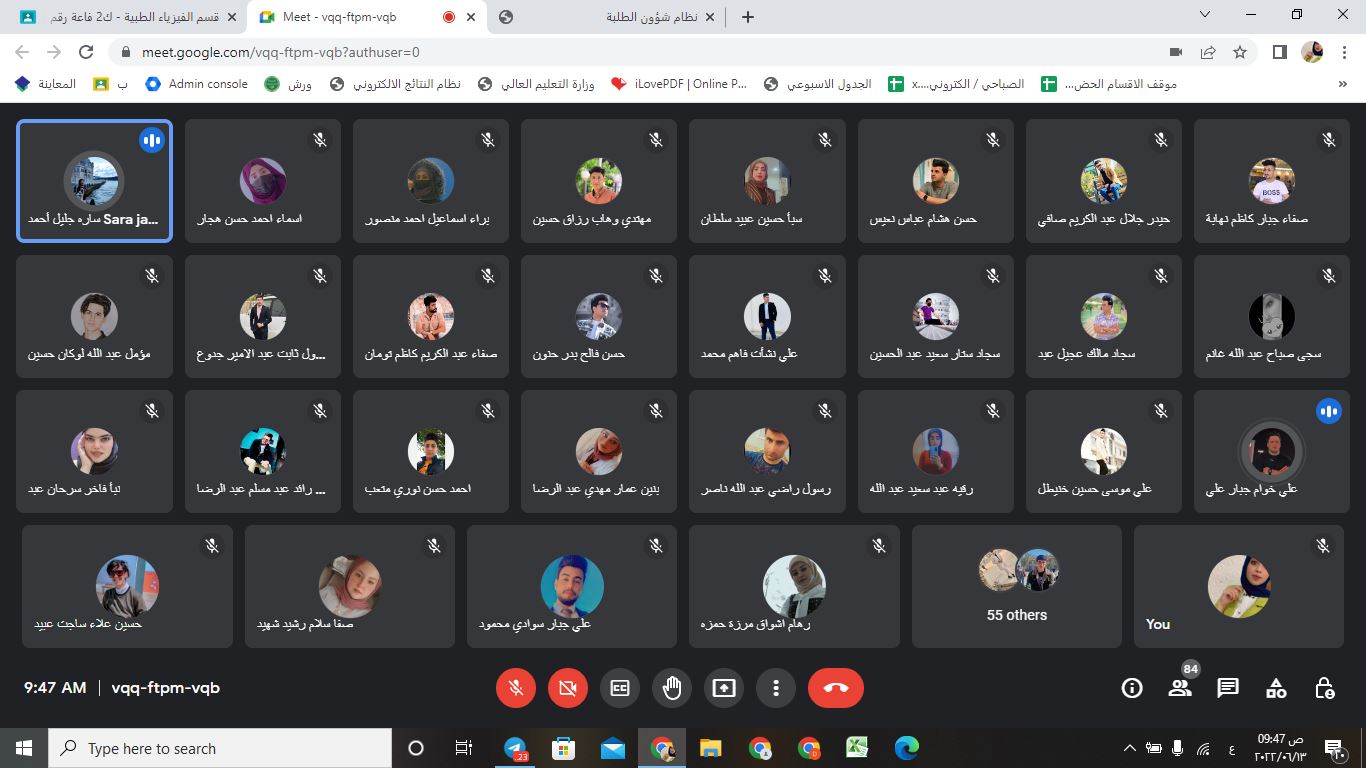Screen dimensions: 1366x768
Task: Open the Activities panel icon
Action: click(1276, 688)
